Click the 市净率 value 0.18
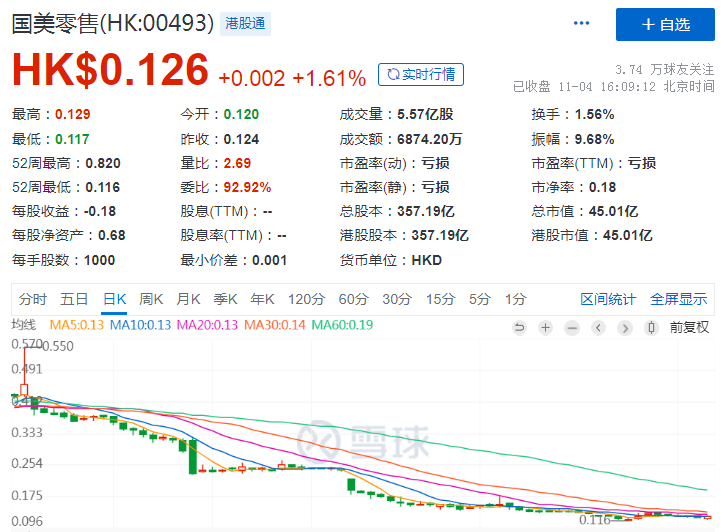This screenshot has width=723, height=532. tap(602, 187)
